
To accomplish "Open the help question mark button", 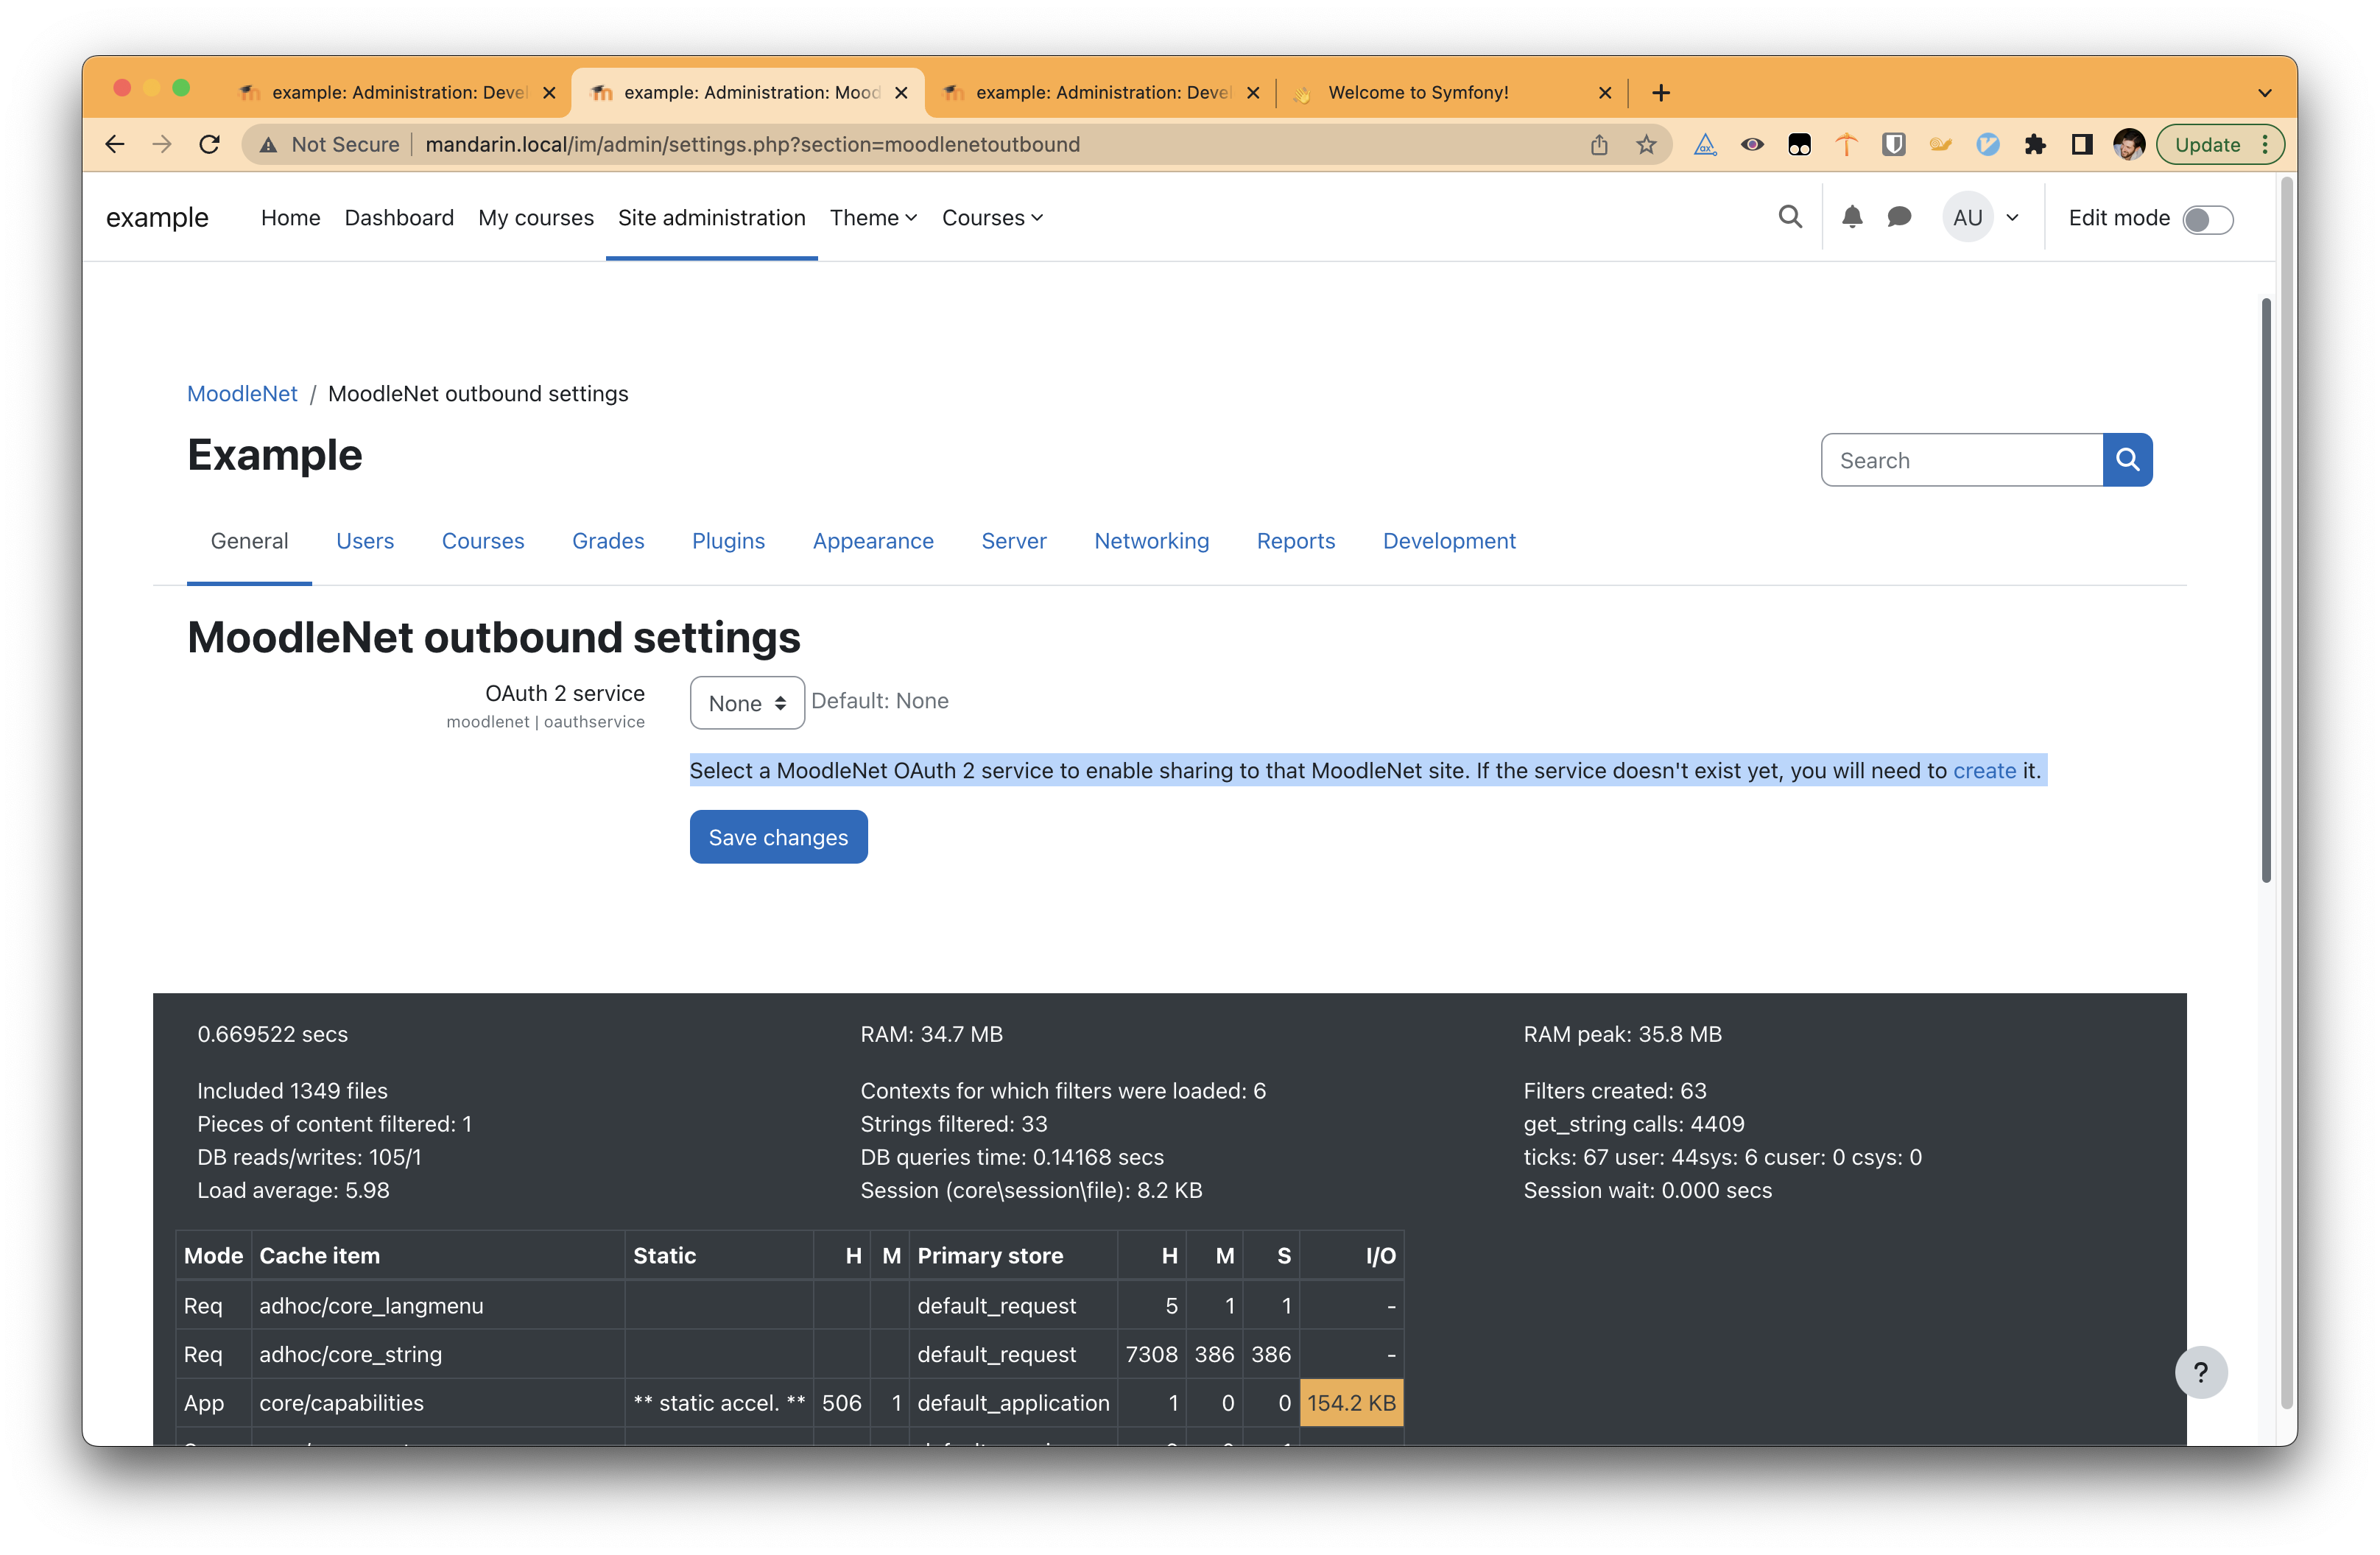I will [x=2201, y=1372].
